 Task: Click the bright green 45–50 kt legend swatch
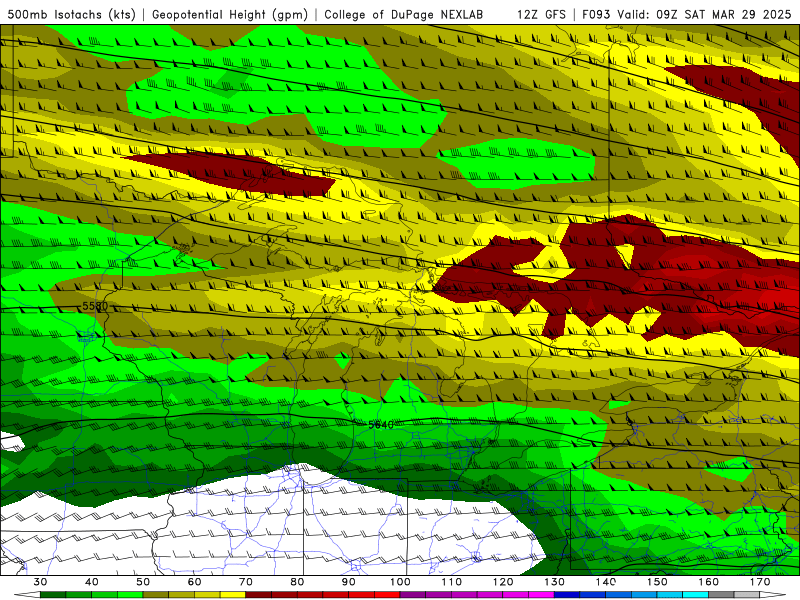pos(130,595)
